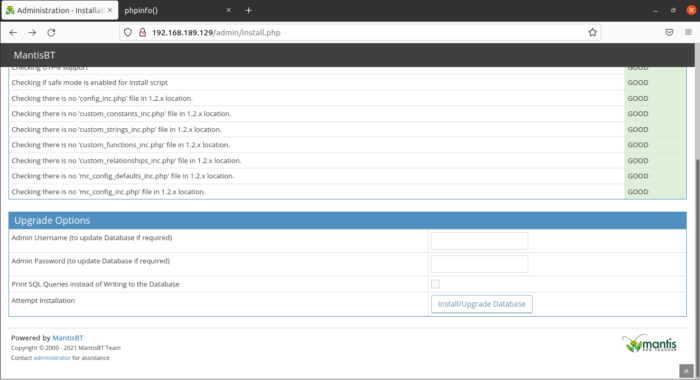
Task: Switch to the phpinfo() tab
Action: coord(174,10)
